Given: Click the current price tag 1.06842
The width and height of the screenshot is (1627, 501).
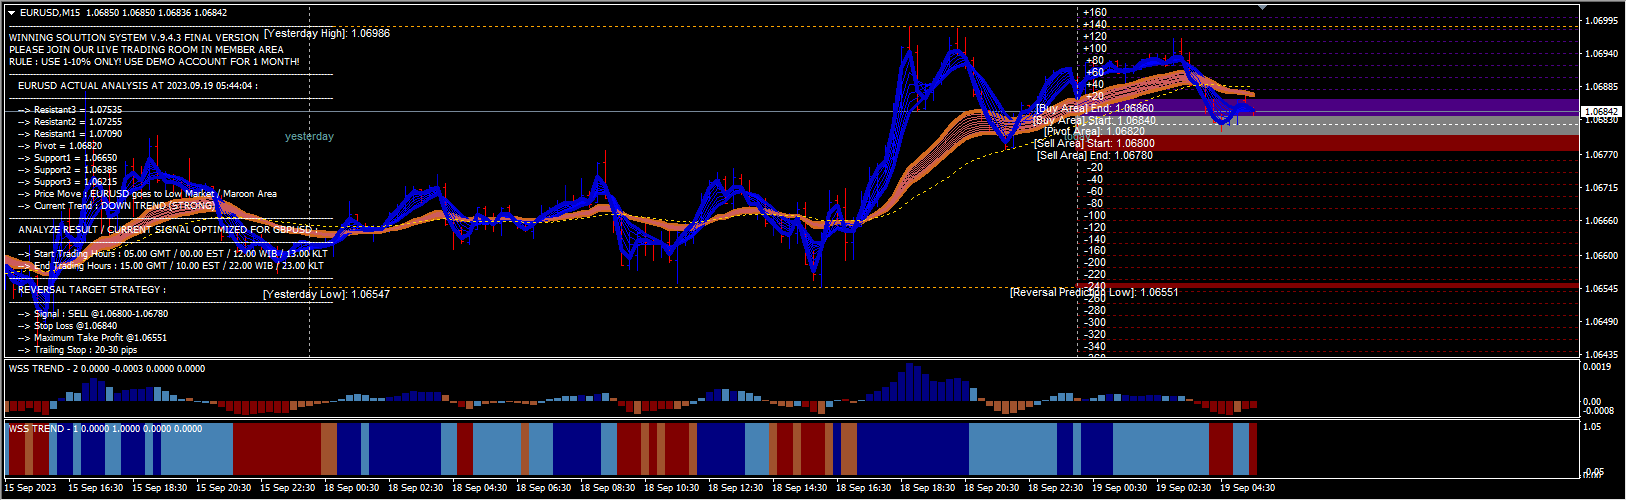Looking at the screenshot, I should 1601,112.
